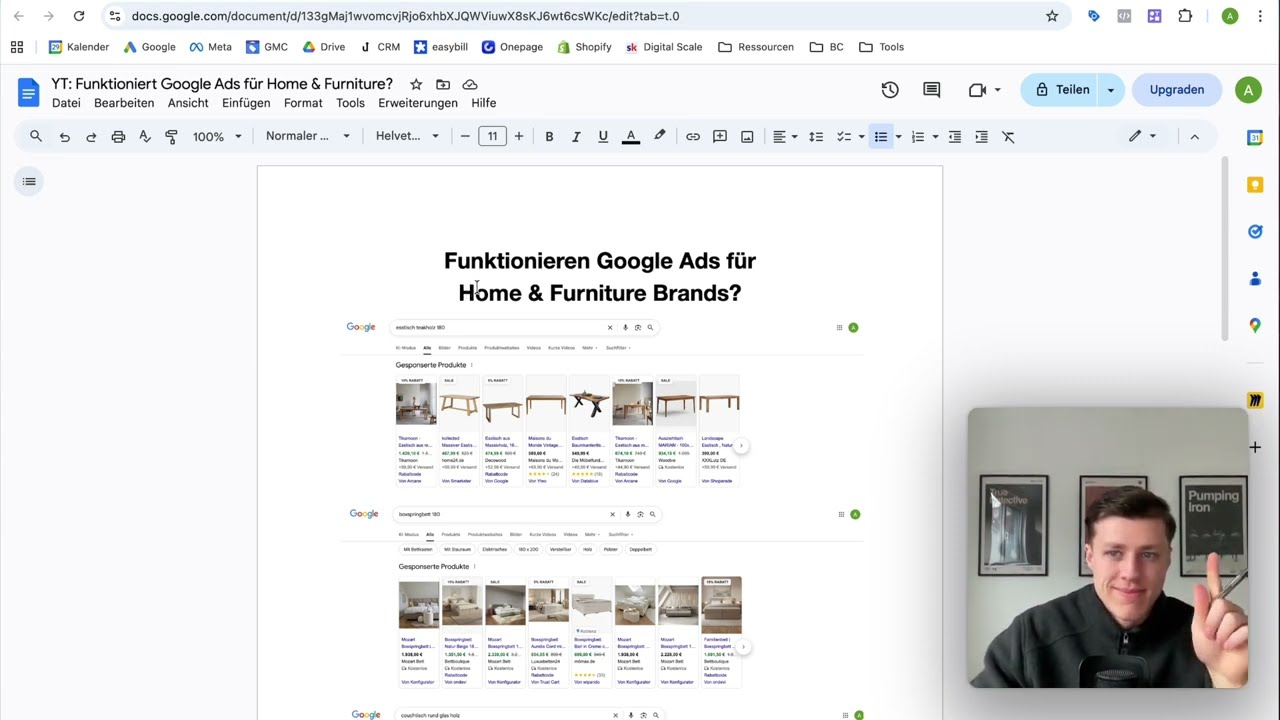Open the Datei menu
Image resolution: width=1280 pixels, height=720 pixels.
pyautogui.click(x=66, y=103)
